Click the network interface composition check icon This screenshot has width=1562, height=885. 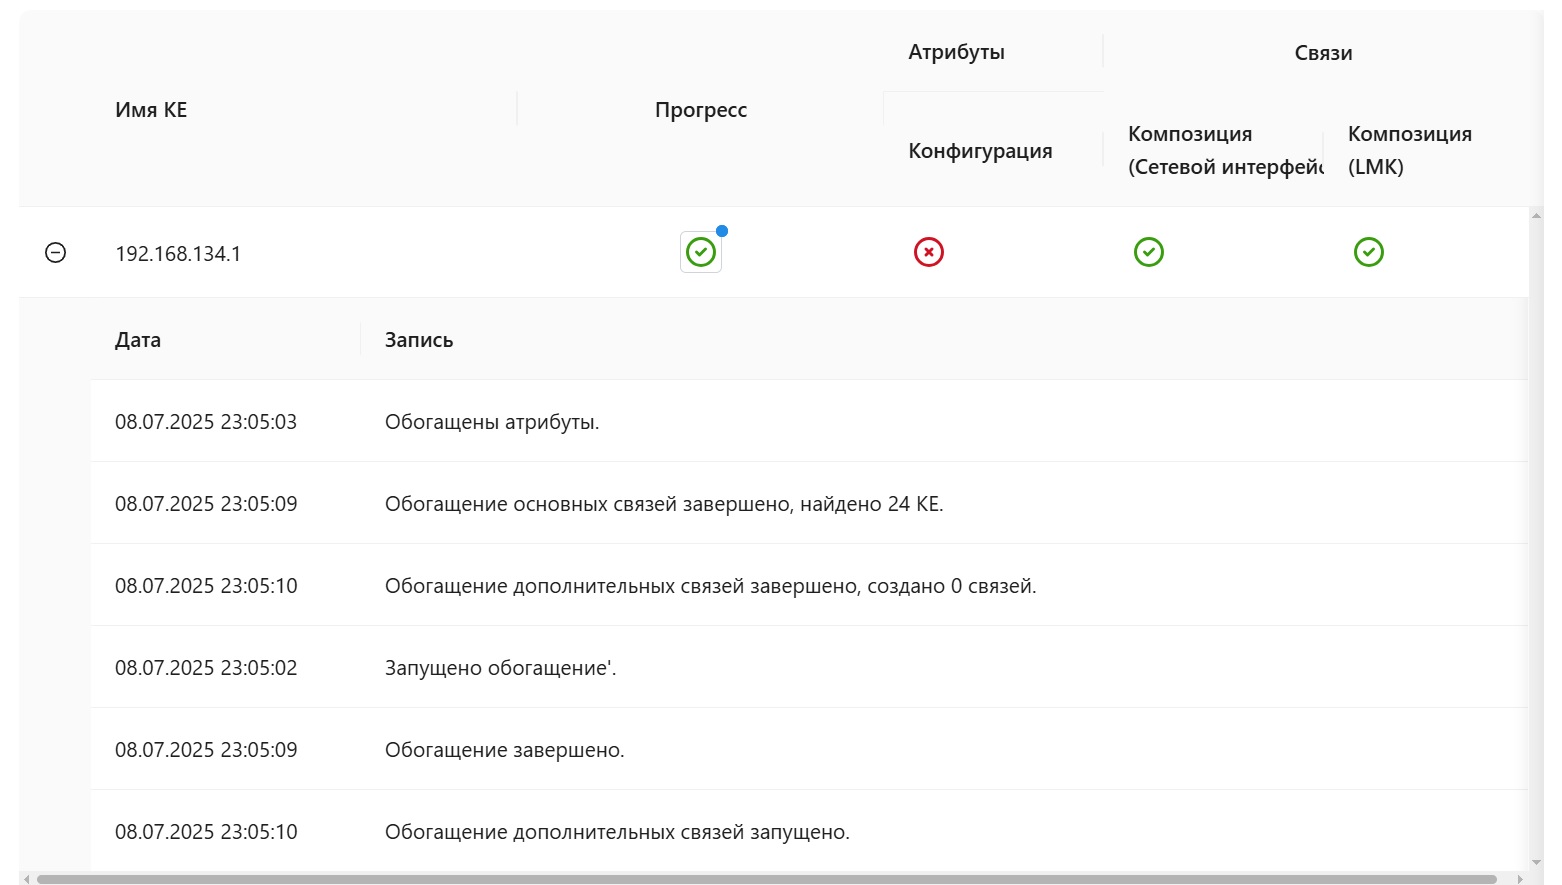[x=1149, y=252]
